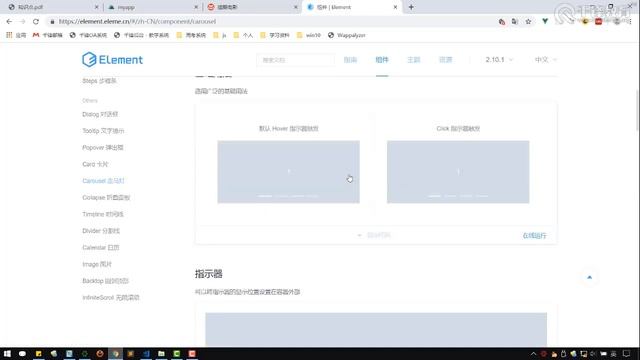Bookmark this page with the star icon
The image size is (640, 360).
528,21
